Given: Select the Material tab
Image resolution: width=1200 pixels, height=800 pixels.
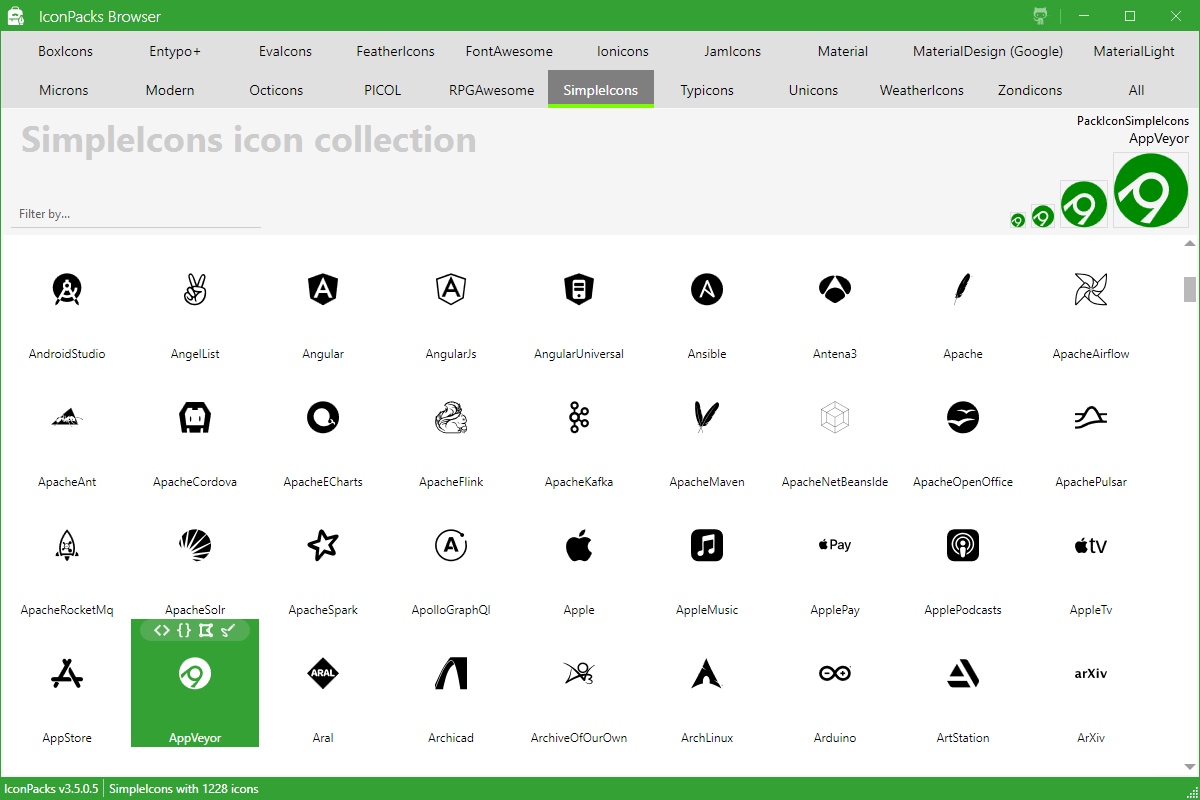Looking at the screenshot, I should click(x=843, y=51).
